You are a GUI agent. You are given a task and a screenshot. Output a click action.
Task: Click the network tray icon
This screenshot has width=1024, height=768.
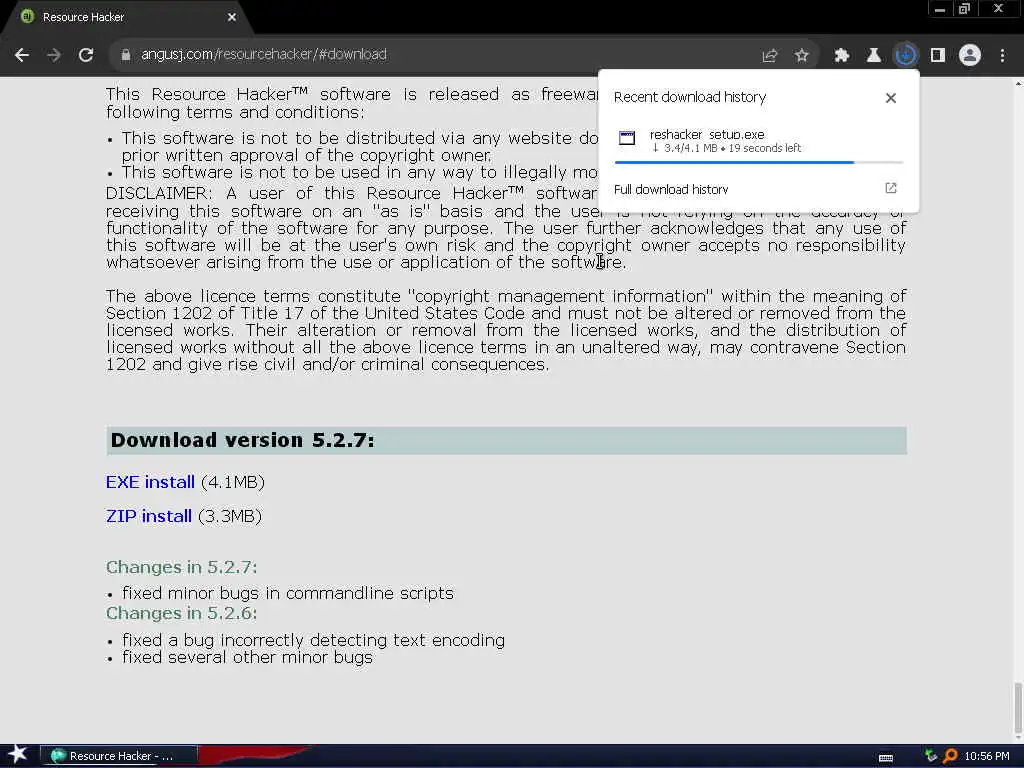point(931,756)
